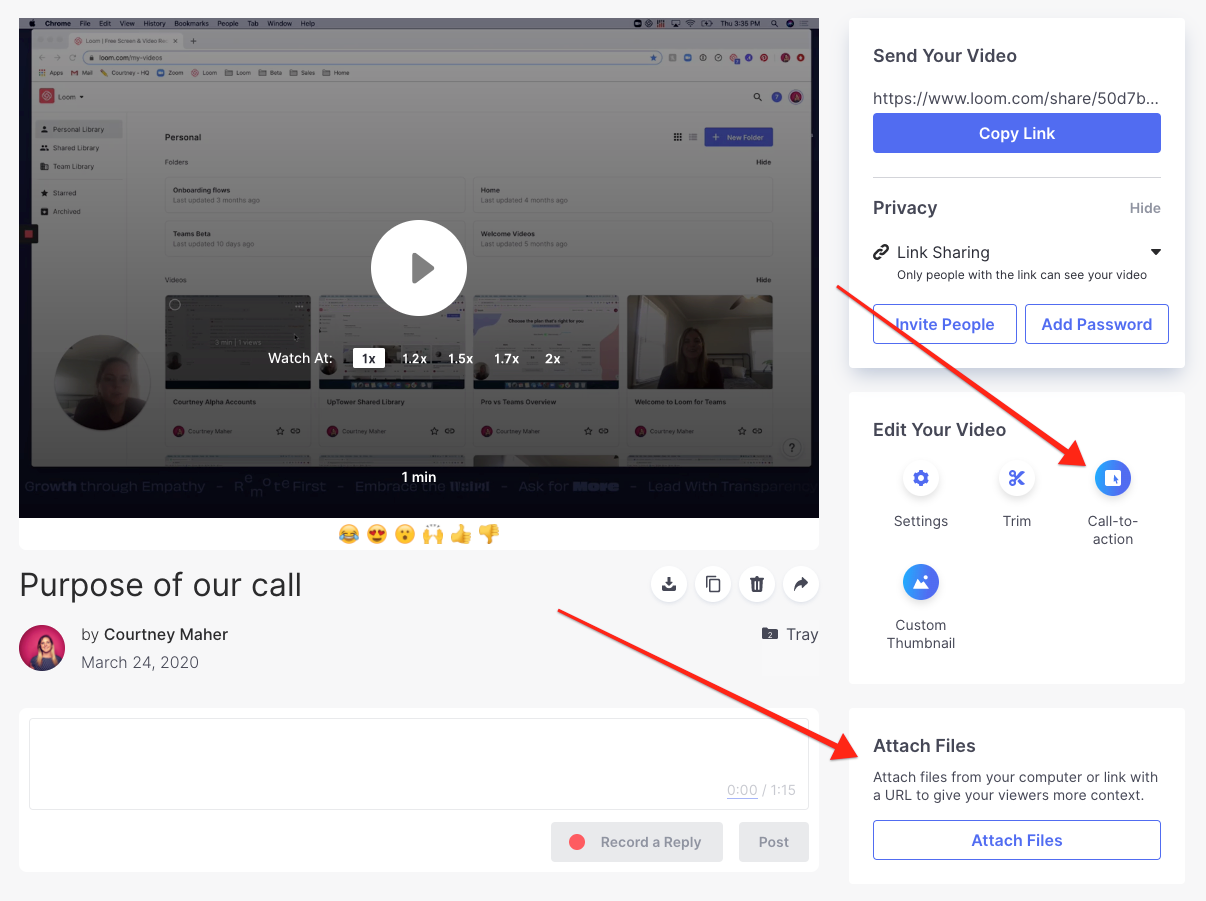This screenshot has width=1206, height=901.
Task: Set playback speed to 2x
Action: (x=553, y=358)
